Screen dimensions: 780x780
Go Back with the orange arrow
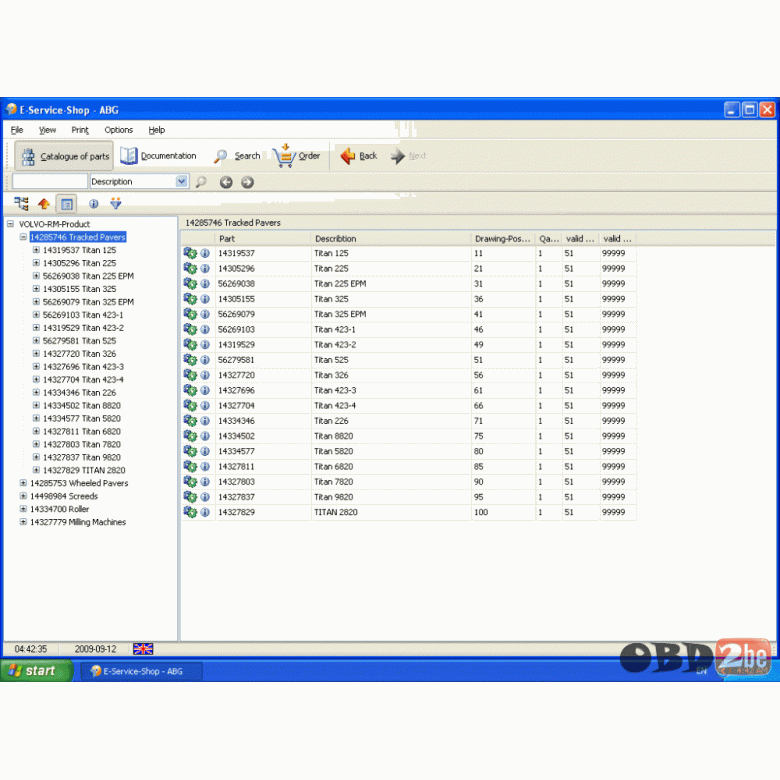pyautogui.click(x=359, y=156)
